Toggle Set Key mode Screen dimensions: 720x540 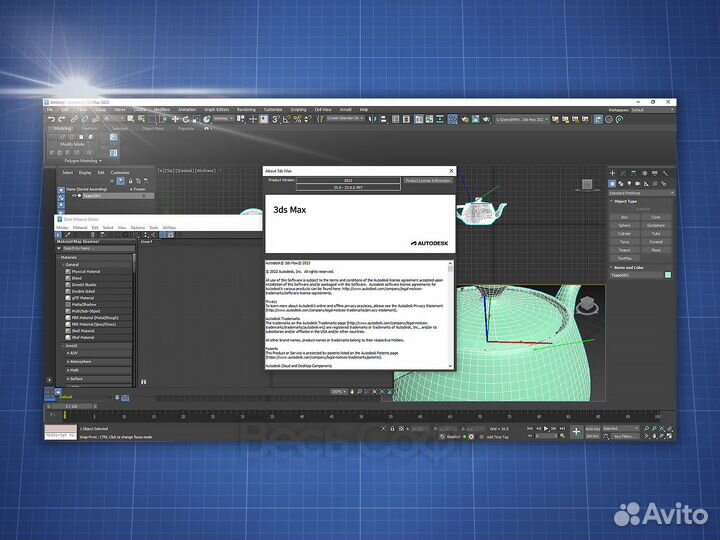coord(592,436)
